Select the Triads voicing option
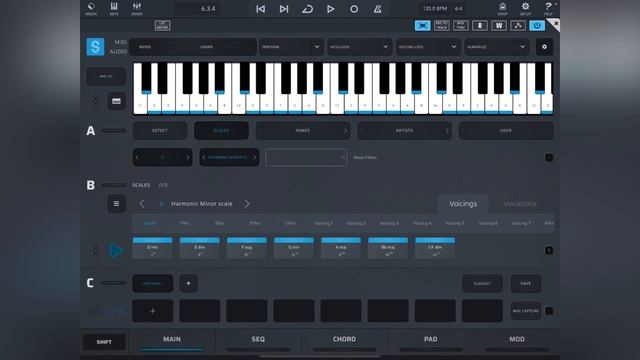The width and height of the screenshot is (640, 360). pyautogui.click(x=150, y=223)
